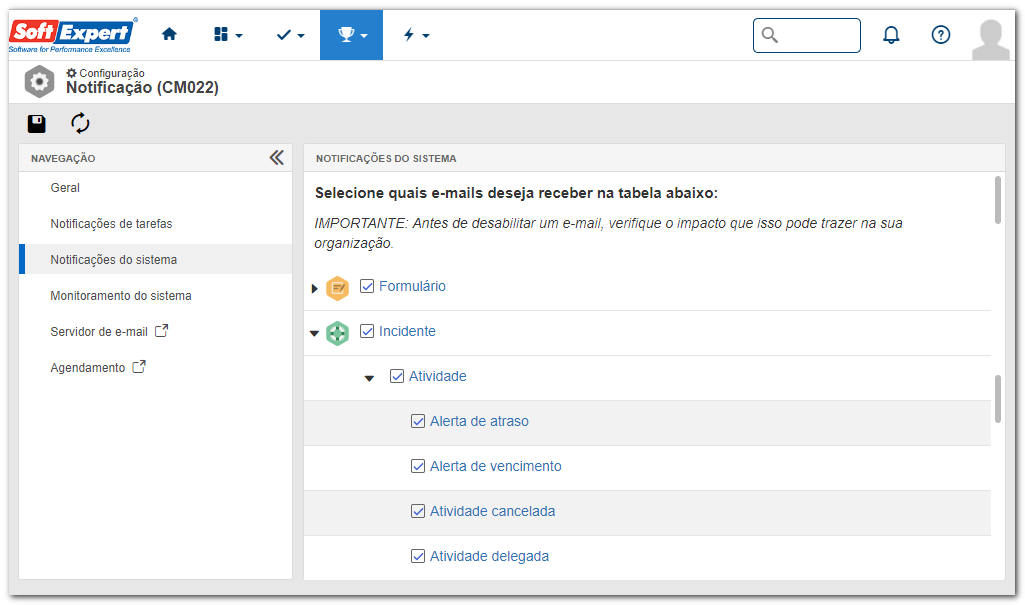The width and height of the screenshot is (1025, 605).
Task: Click the Notificação (CM022) page title
Action: click(143, 88)
